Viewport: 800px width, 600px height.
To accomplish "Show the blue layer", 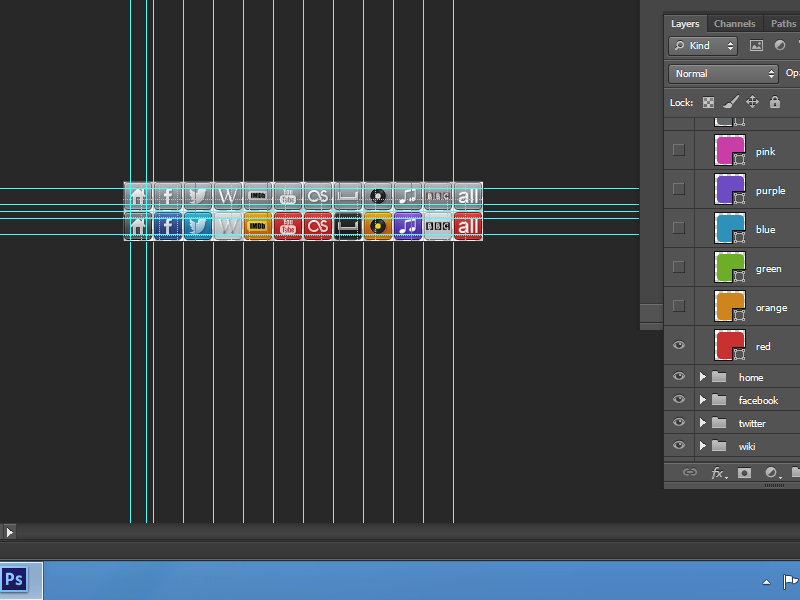I will click(x=679, y=228).
